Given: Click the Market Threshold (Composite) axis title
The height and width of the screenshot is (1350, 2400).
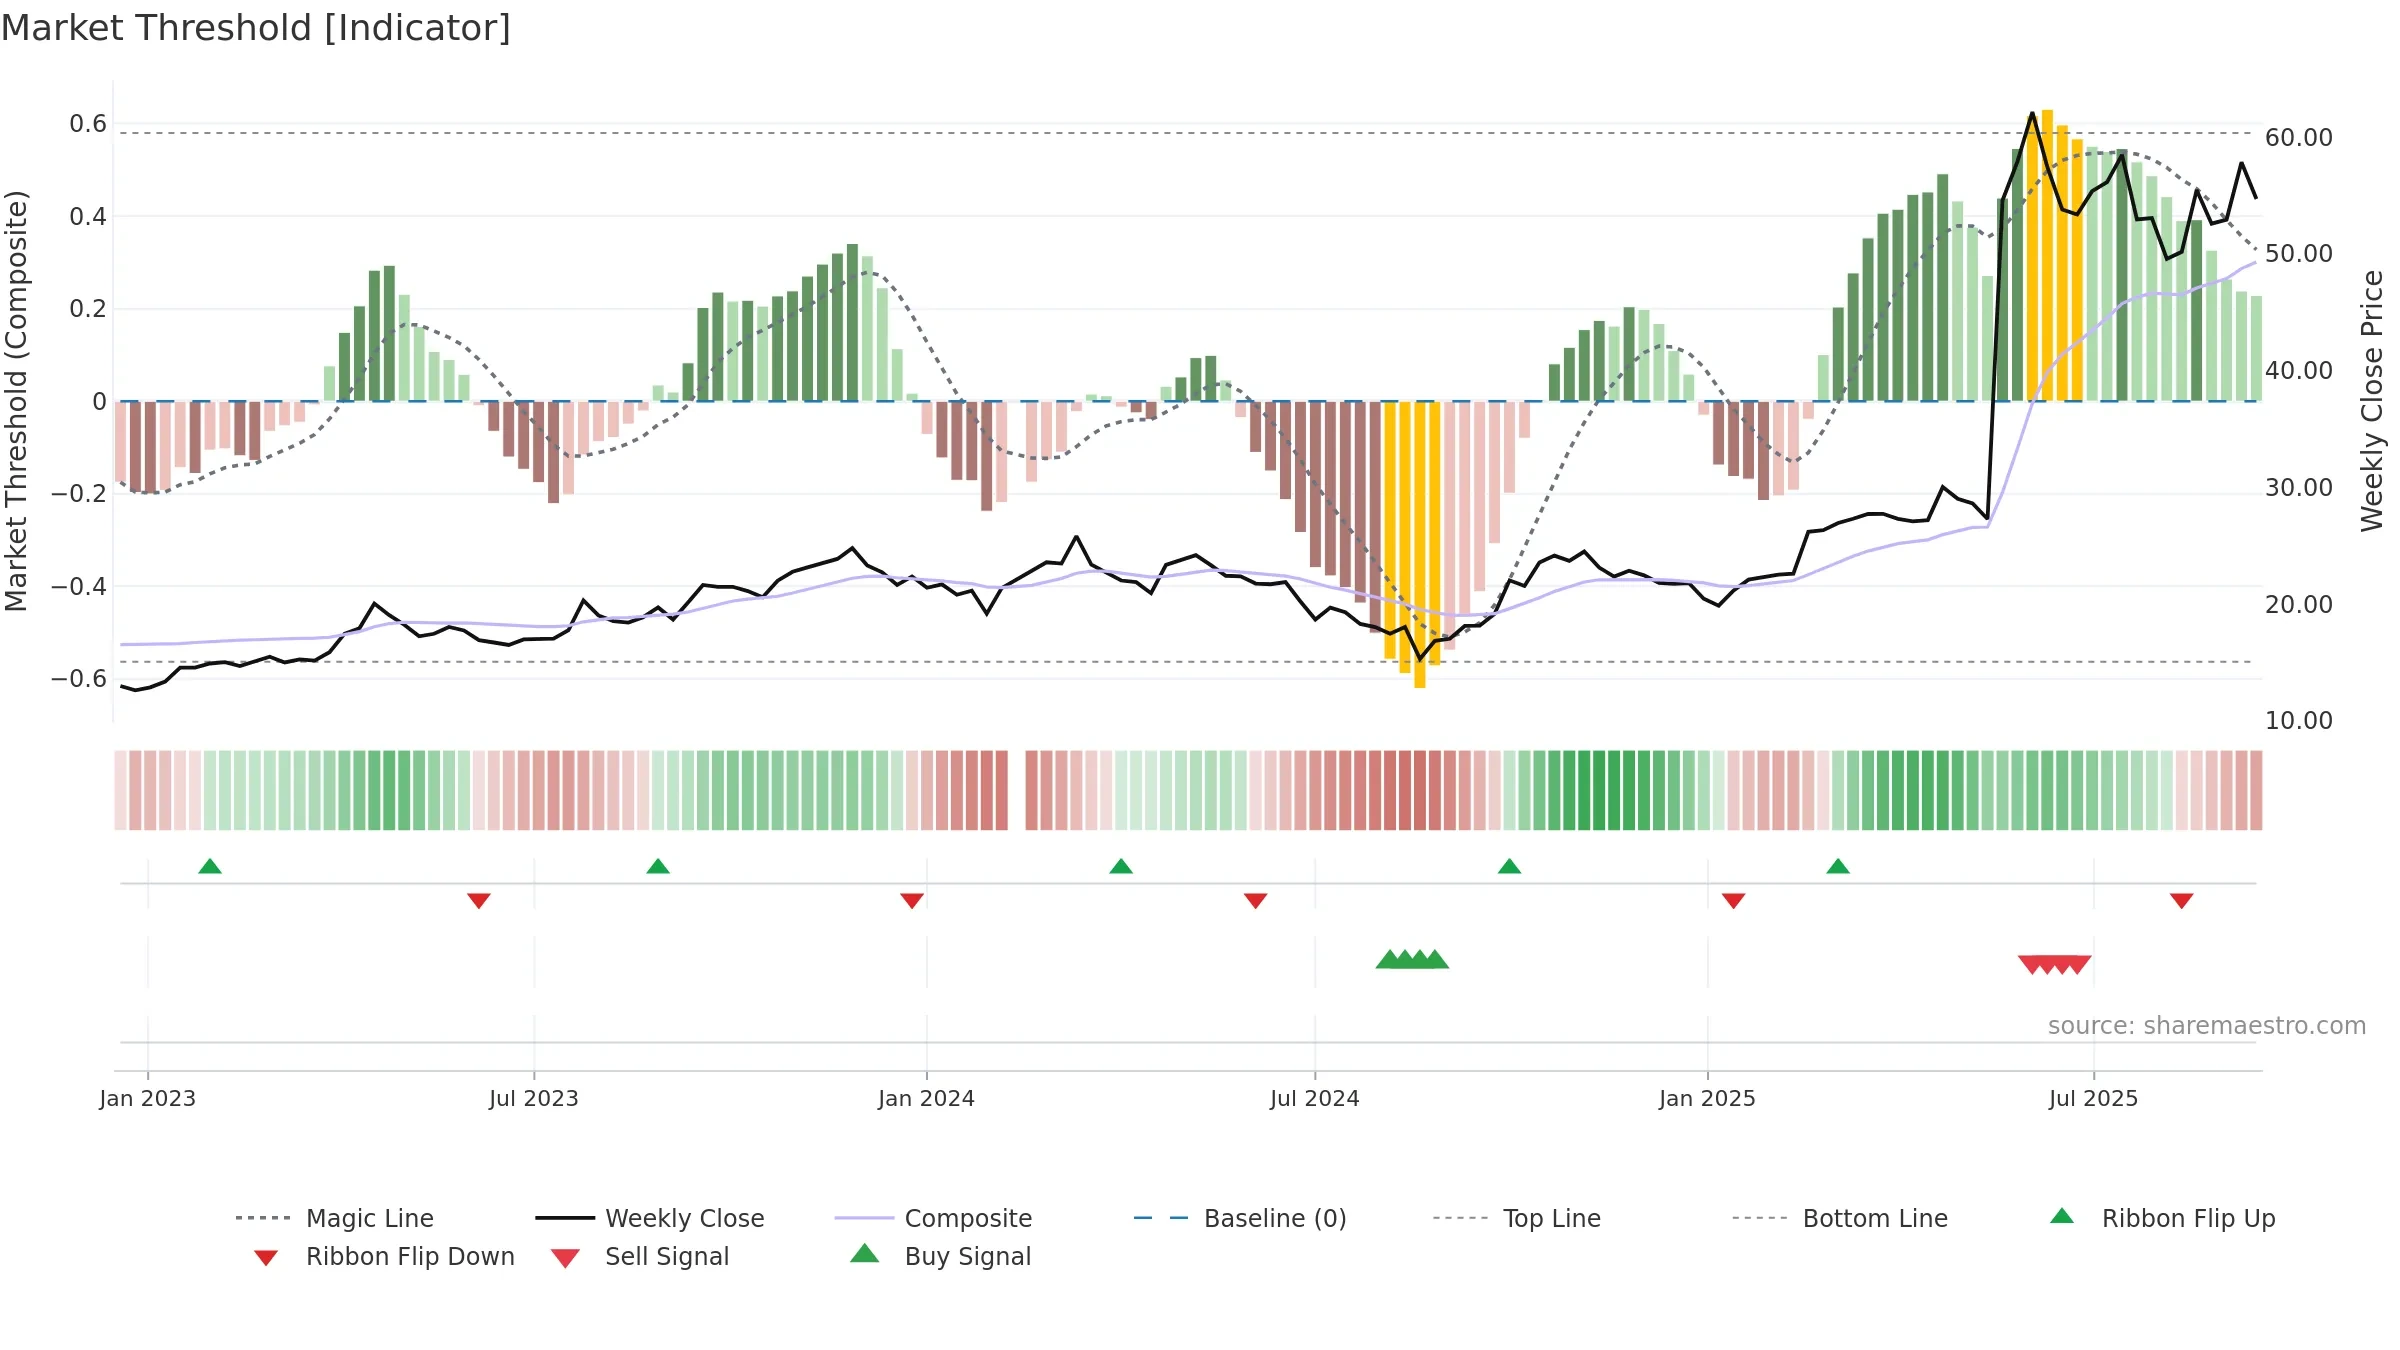Looking at the screenshot, I should (16, 401).
